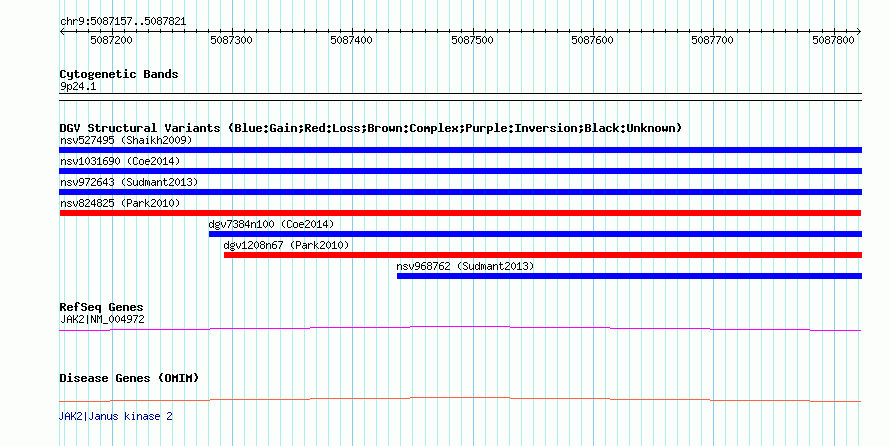Image resolution: width=890 pixels, height=446 pixels.
Task: Click the 5087200 ruler position label
Action: (x=111, y=40)
